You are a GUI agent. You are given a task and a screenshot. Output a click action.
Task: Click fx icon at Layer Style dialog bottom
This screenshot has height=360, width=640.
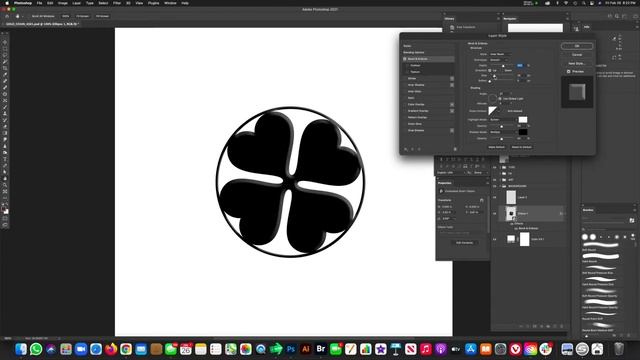[x=406, y=149]
